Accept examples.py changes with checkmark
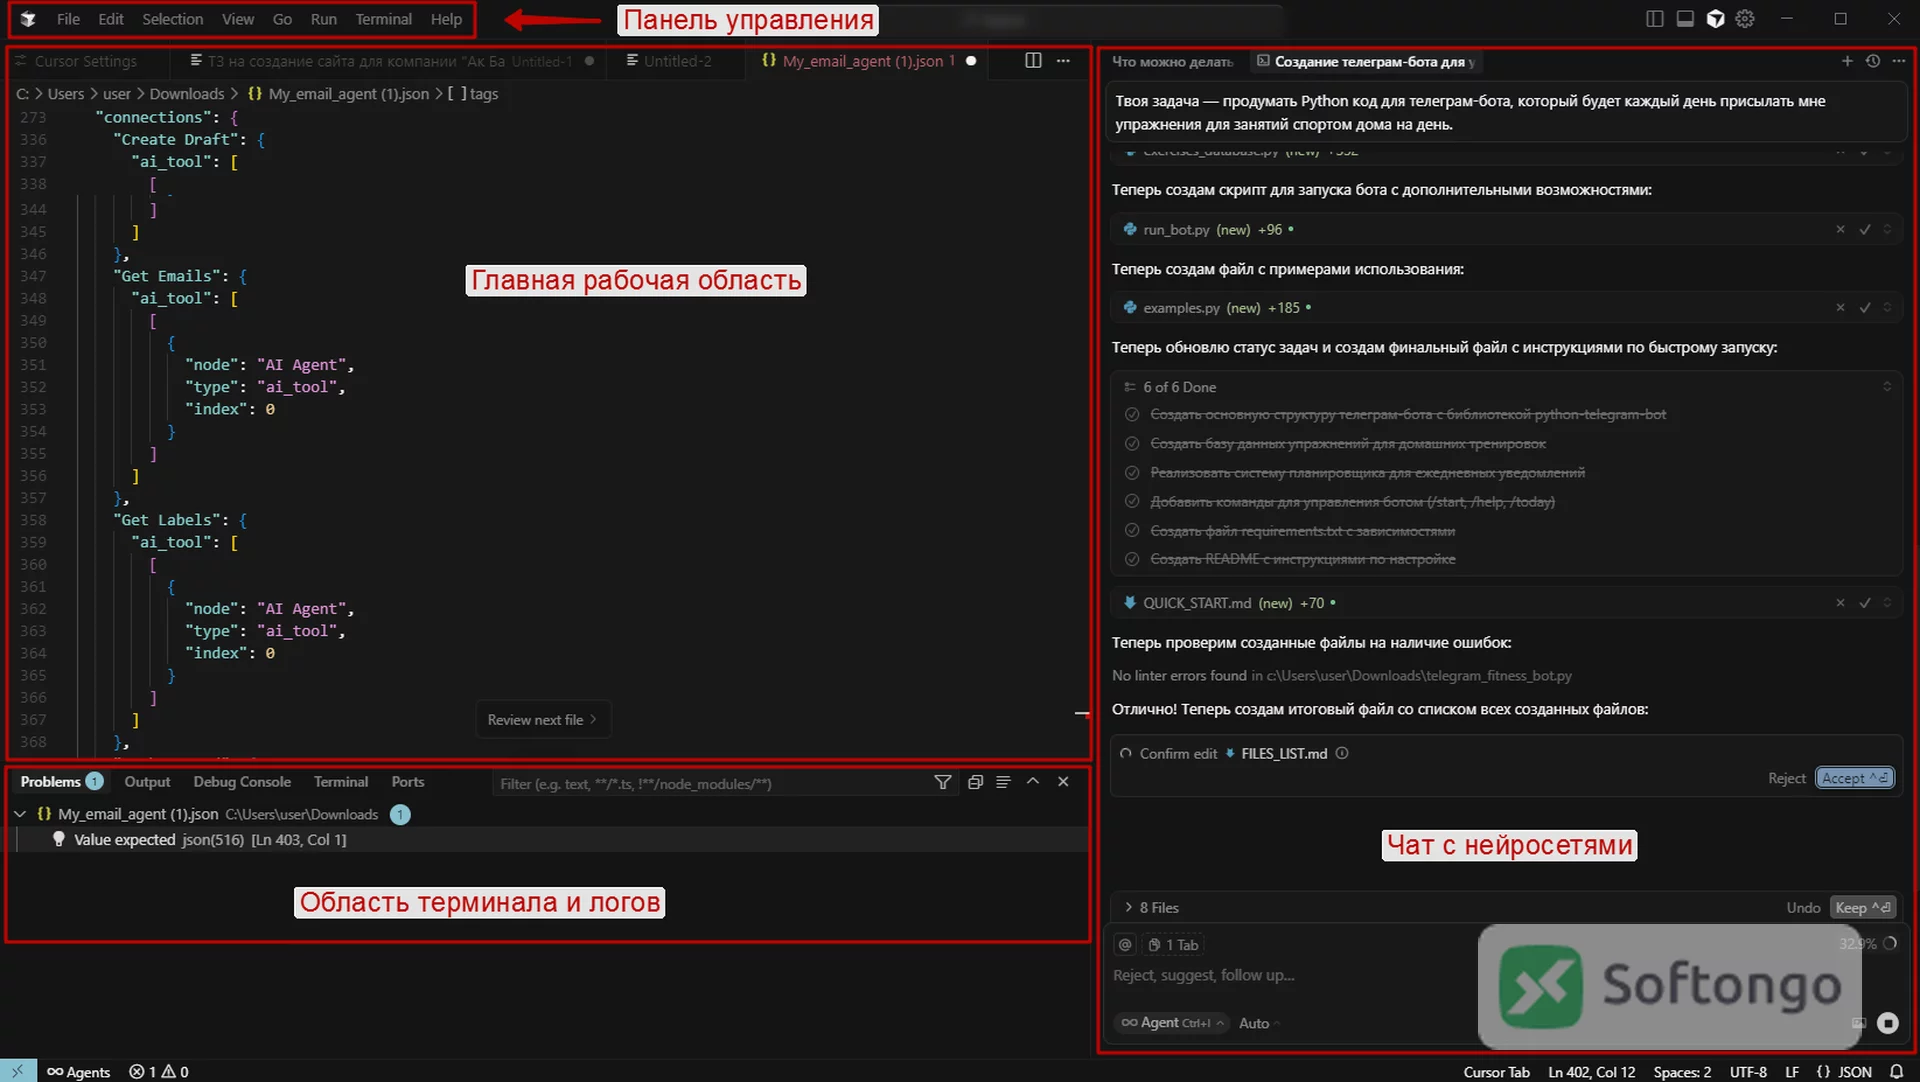Viewport: 1920px width, 1082px height. (x=1865, y=308)
